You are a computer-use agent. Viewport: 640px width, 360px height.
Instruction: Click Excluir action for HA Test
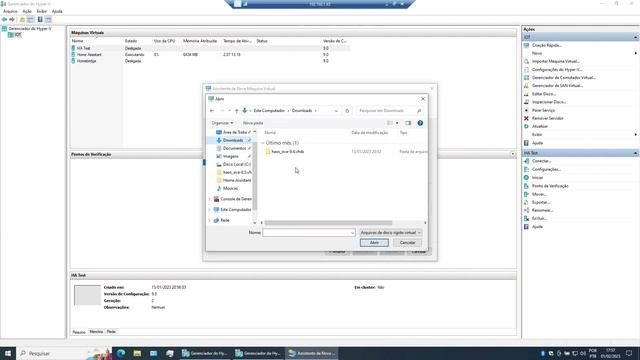(539, 218)
